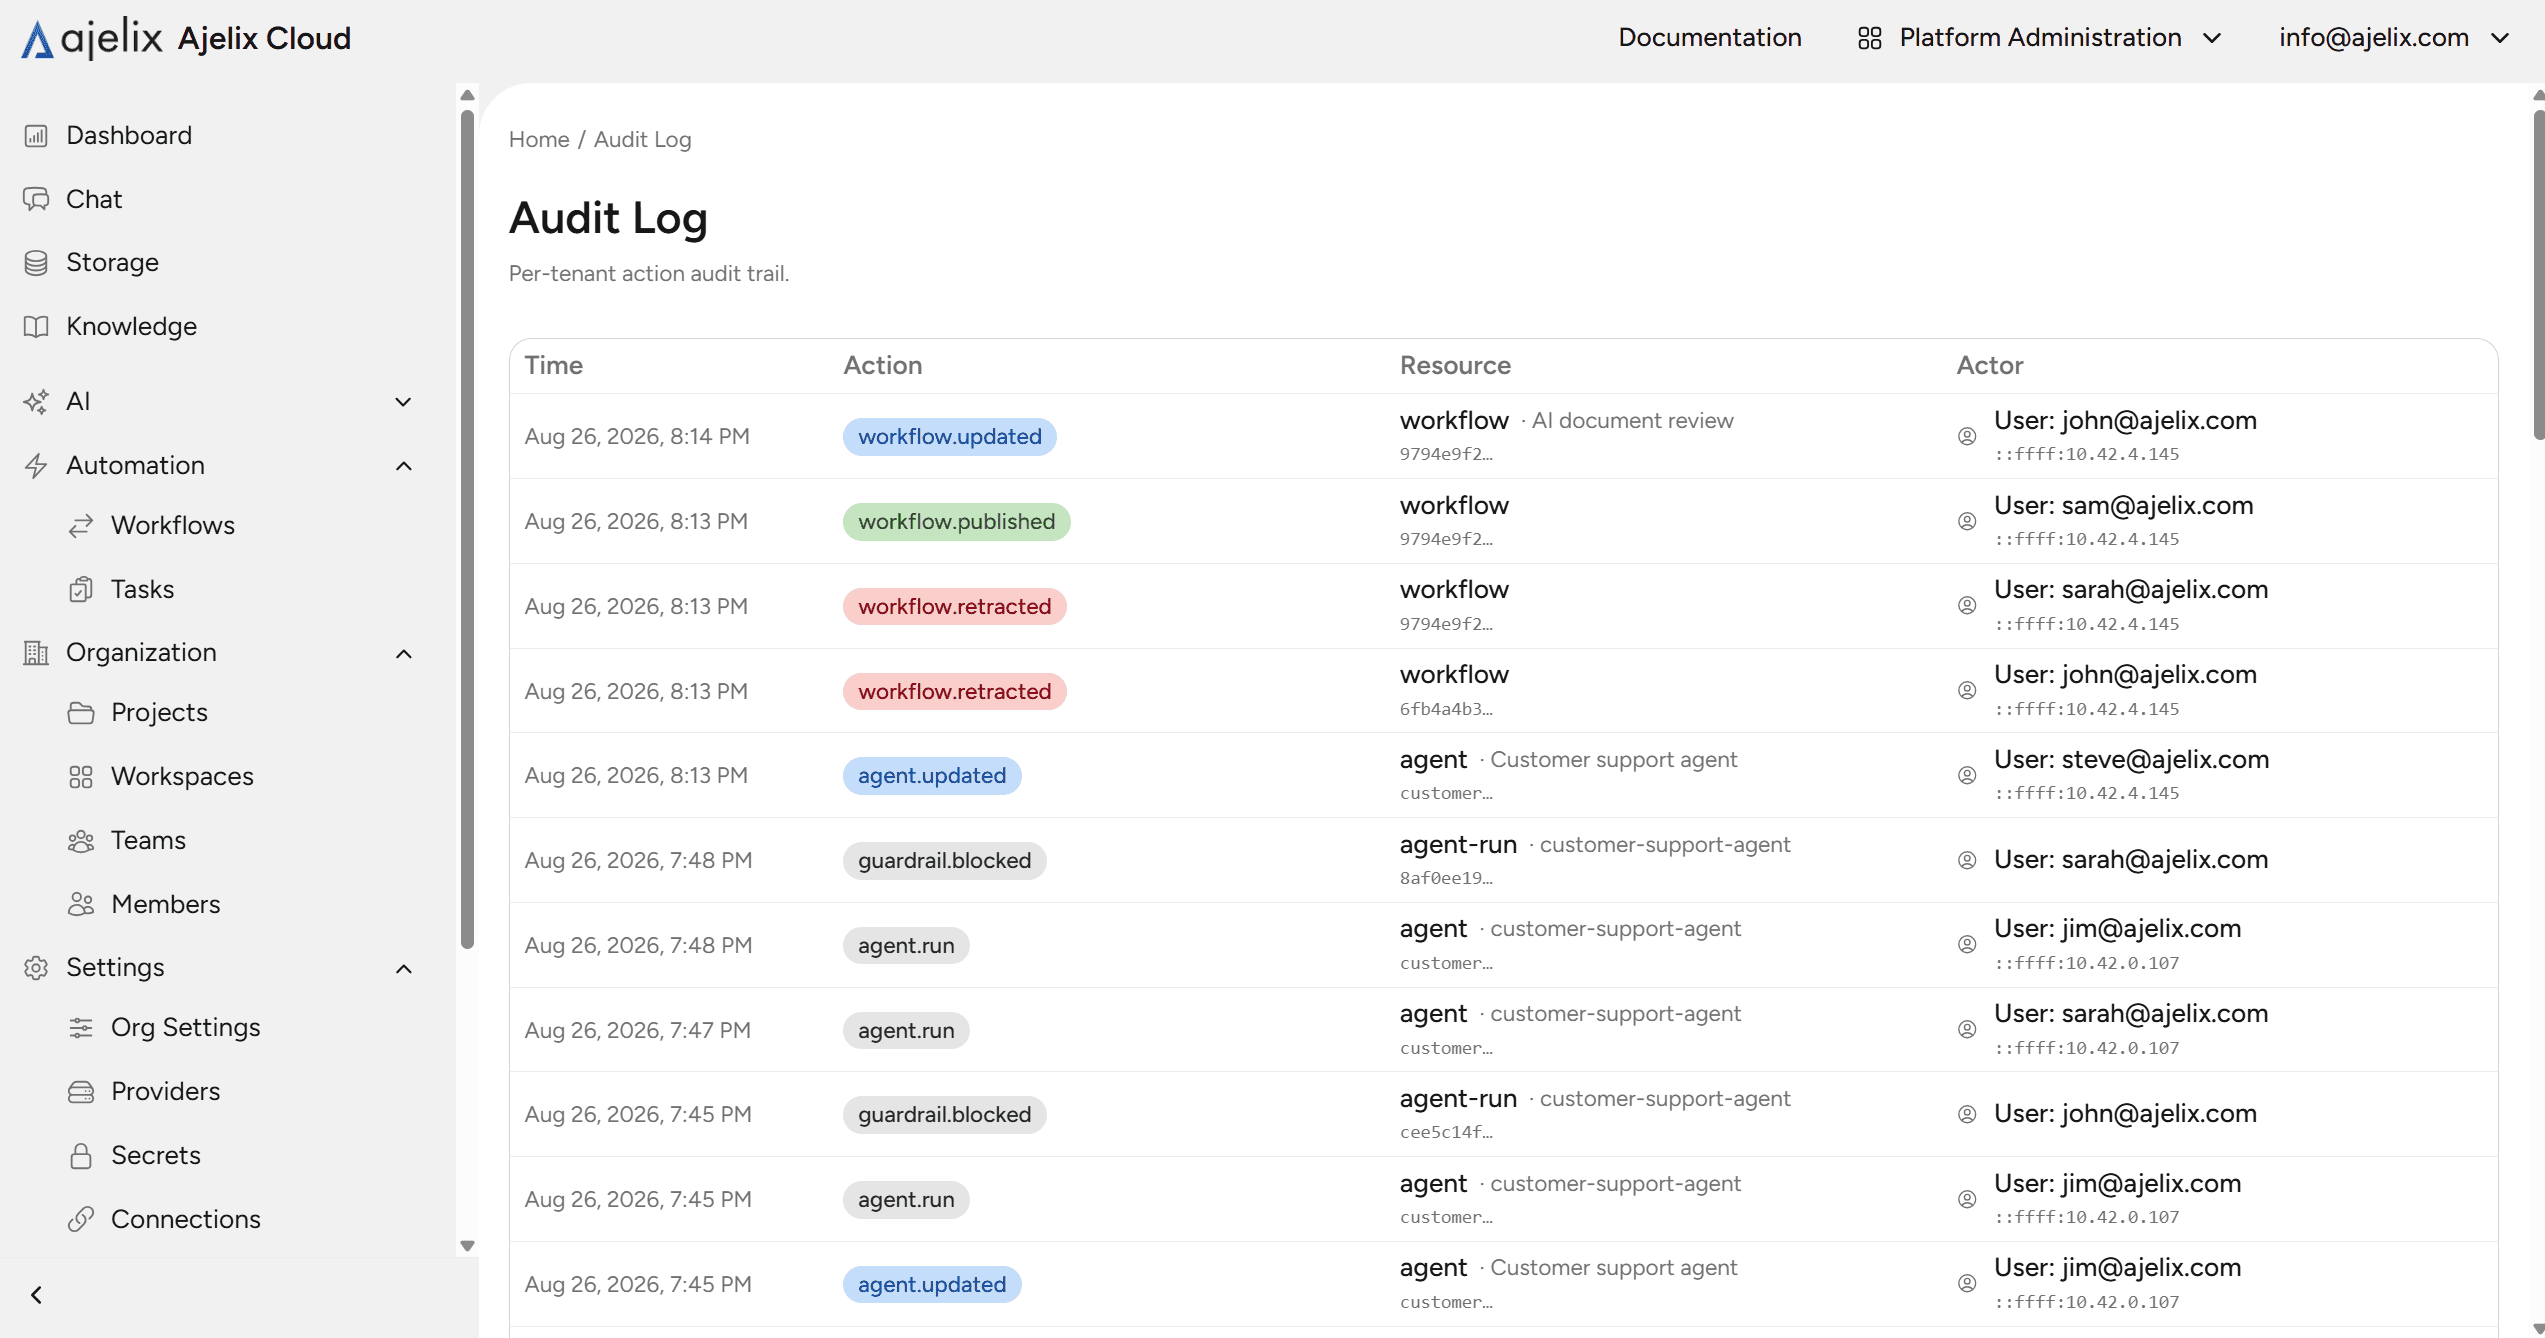The image size is (2545, 1338).
Task: Open the Dashboard icon in sidebar
Action: click(36, 135)
